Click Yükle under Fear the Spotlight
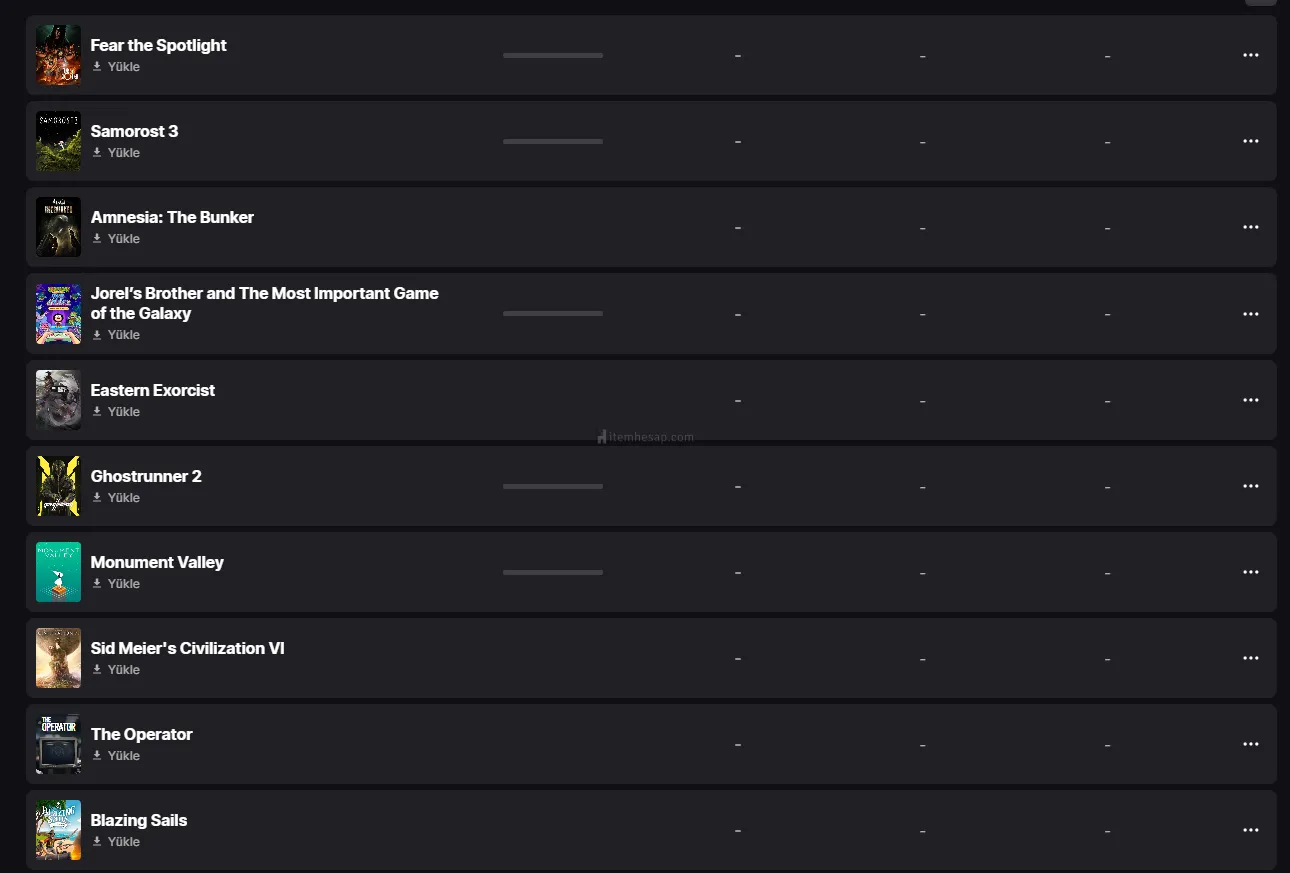The height and width of the screenshot is (873, 1290). (x=116, y=67)
